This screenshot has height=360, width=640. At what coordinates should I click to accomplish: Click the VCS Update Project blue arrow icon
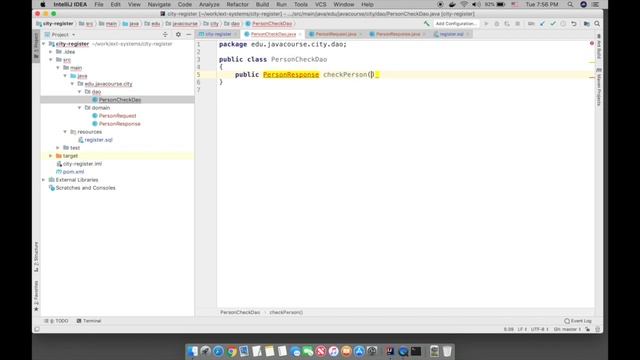(x=542, y=24)
